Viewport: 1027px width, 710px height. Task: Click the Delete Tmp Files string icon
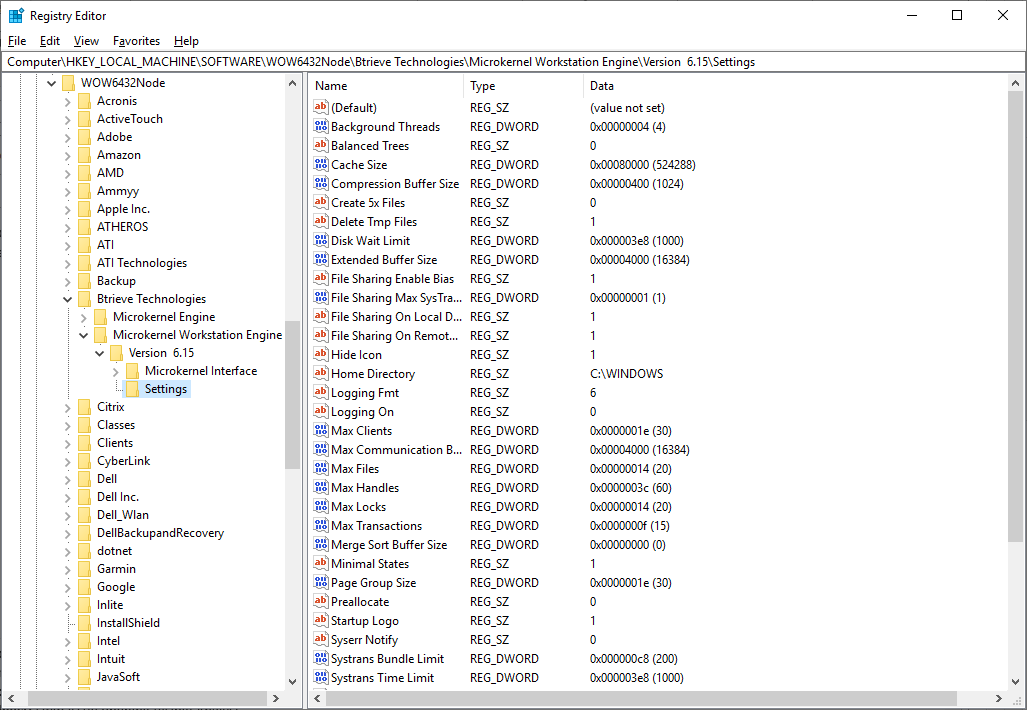[x=320, y=221]
